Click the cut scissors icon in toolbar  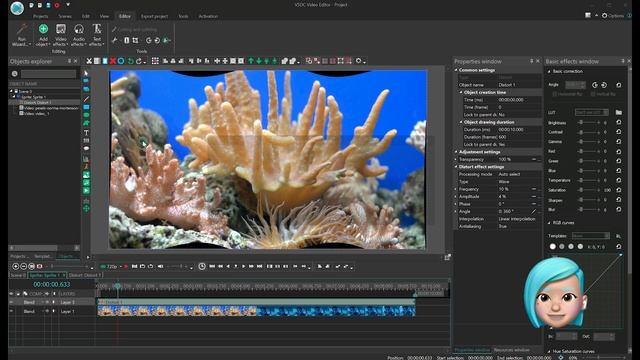(89, 61)
